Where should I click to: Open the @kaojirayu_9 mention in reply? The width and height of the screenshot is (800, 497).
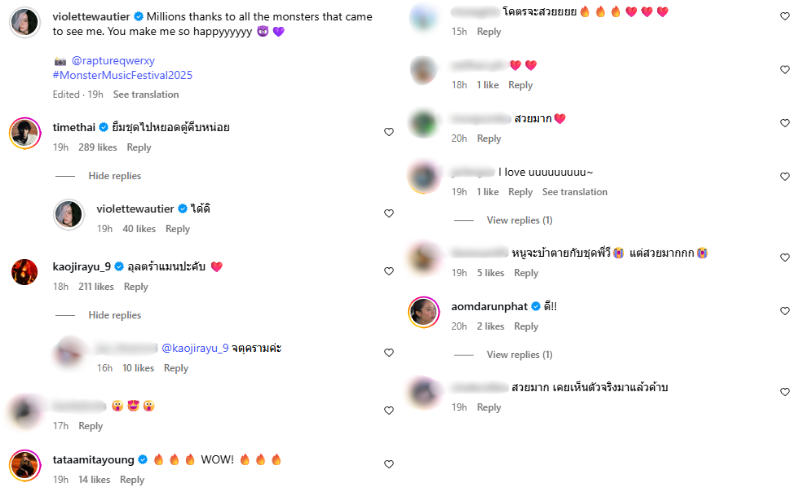click(195, 348)
